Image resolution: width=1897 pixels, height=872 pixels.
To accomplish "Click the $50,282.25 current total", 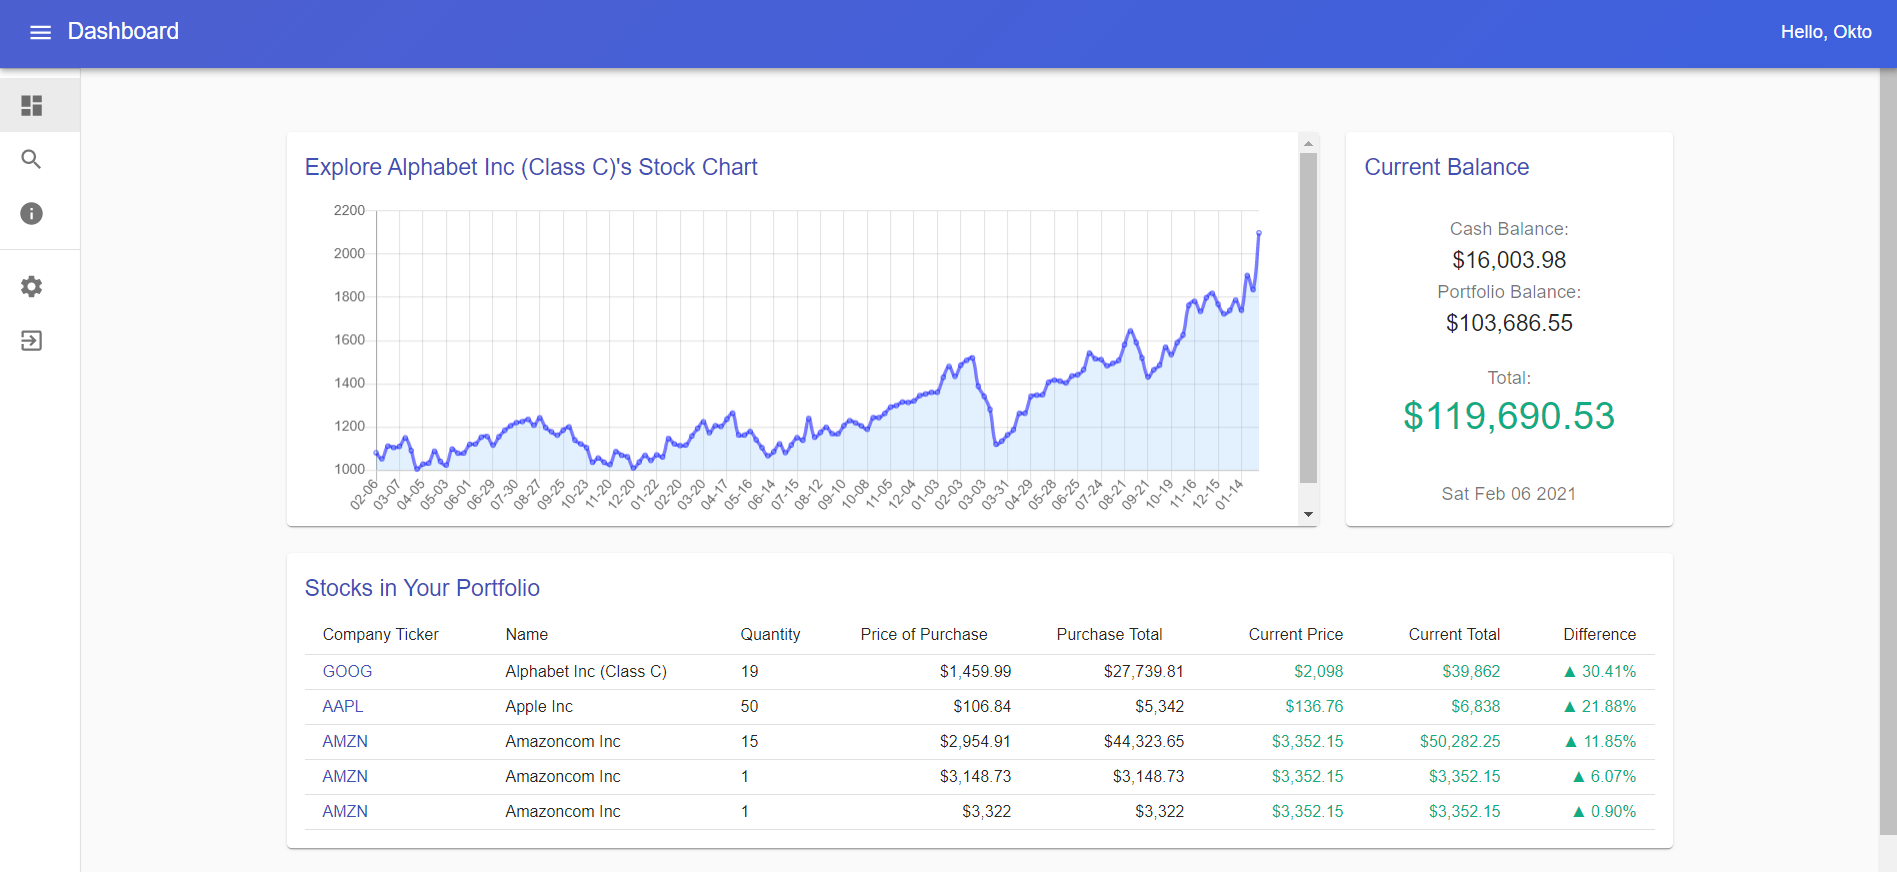I will (1460, 742).
